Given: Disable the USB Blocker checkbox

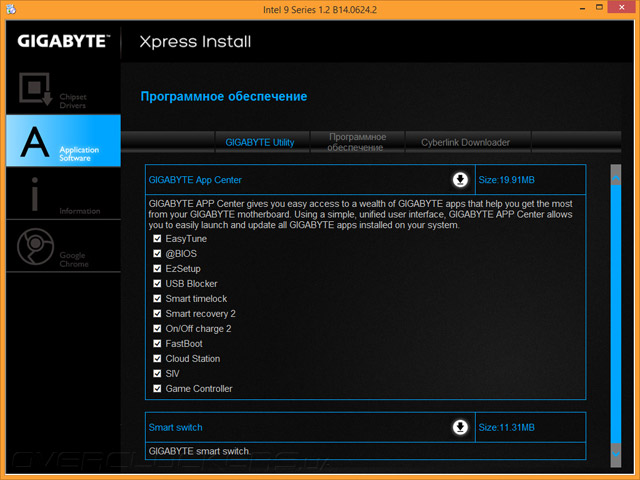Looking at the screenshot, I should click(x=157, y=284).
